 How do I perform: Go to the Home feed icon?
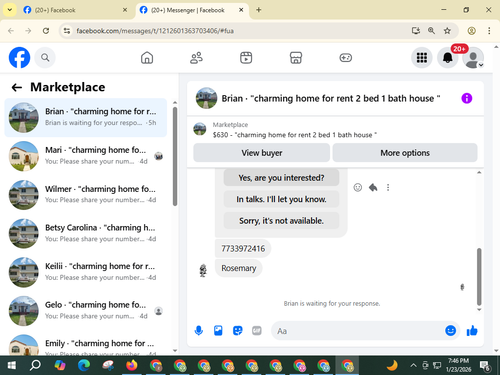[x=147, y=58]
